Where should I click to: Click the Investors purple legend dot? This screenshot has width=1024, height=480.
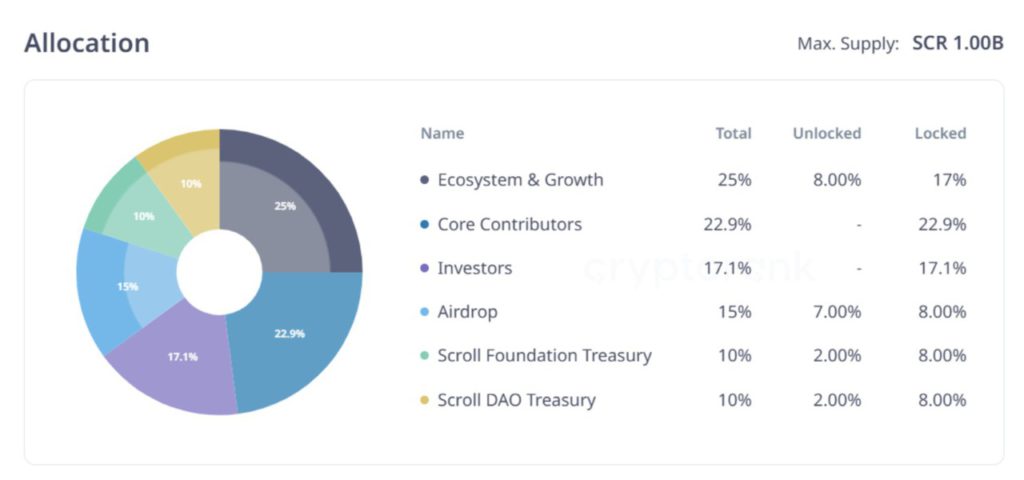tap(425, 268)
